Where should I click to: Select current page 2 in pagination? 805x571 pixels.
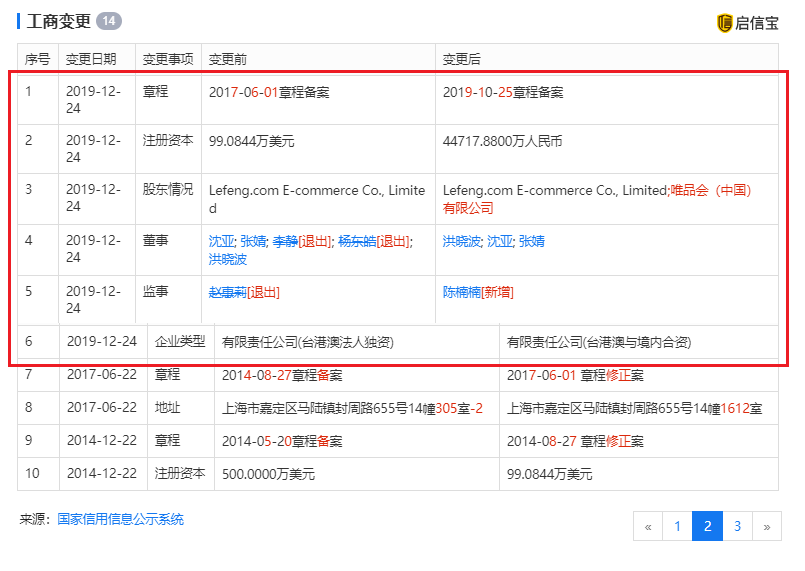[x=707, y=526]
